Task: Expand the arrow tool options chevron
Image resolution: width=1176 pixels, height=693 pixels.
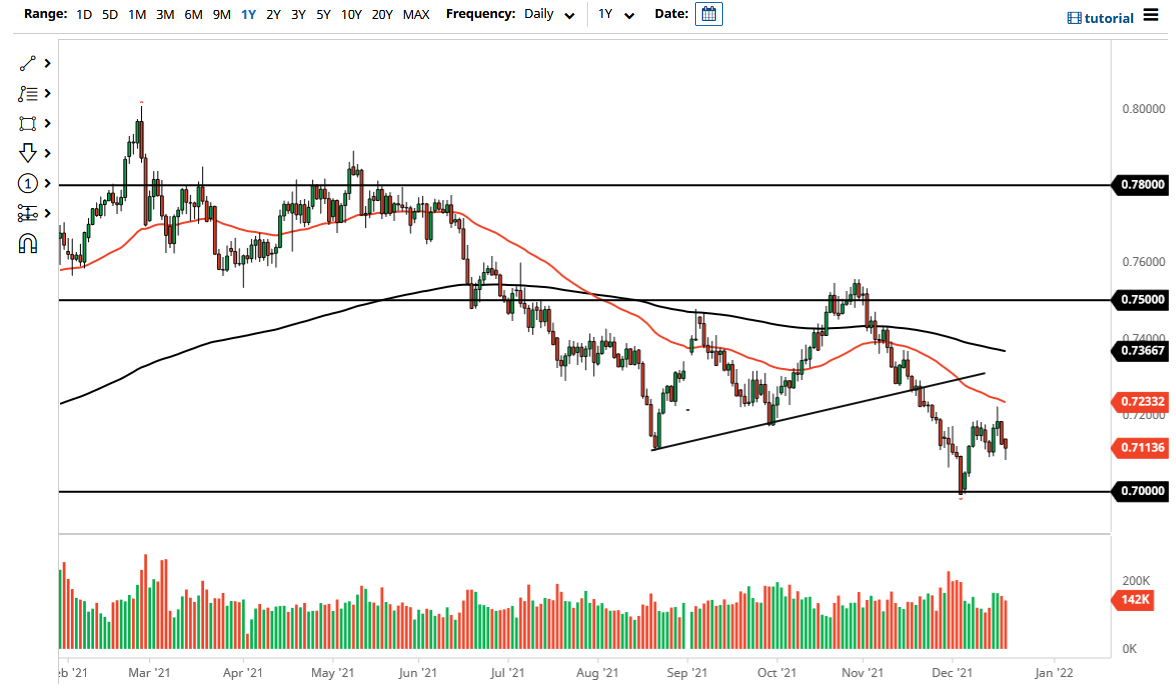Action: click(x=45, y=153)
